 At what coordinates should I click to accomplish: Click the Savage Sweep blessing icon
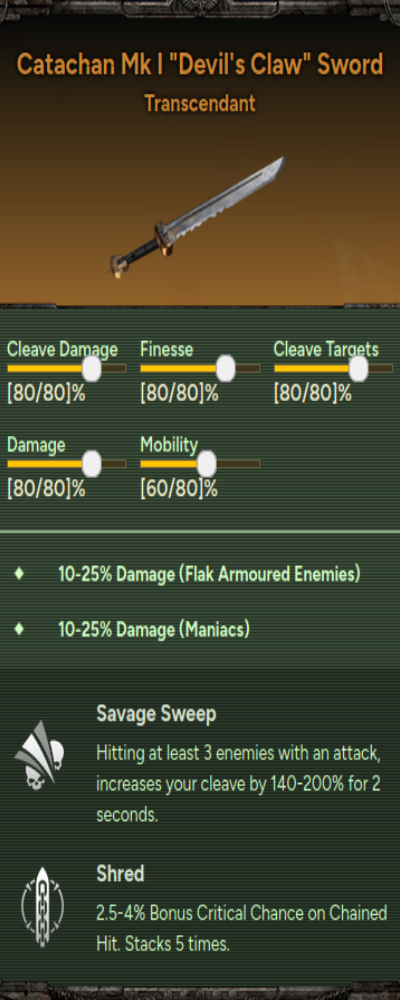tap(40, 756)
